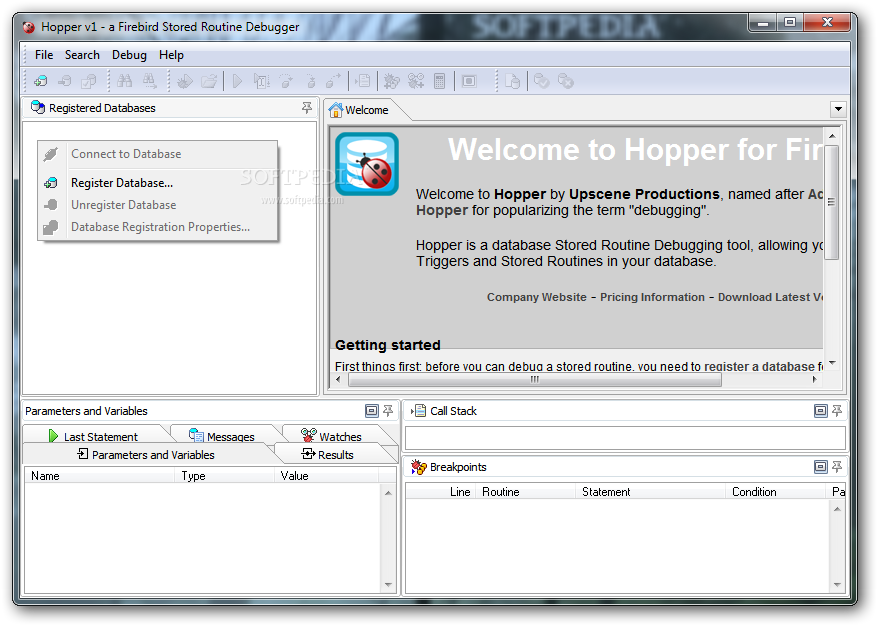Choose Unregister Database in context menu
This screenshot has width=878, height=626.
click(x=157, y=205)
